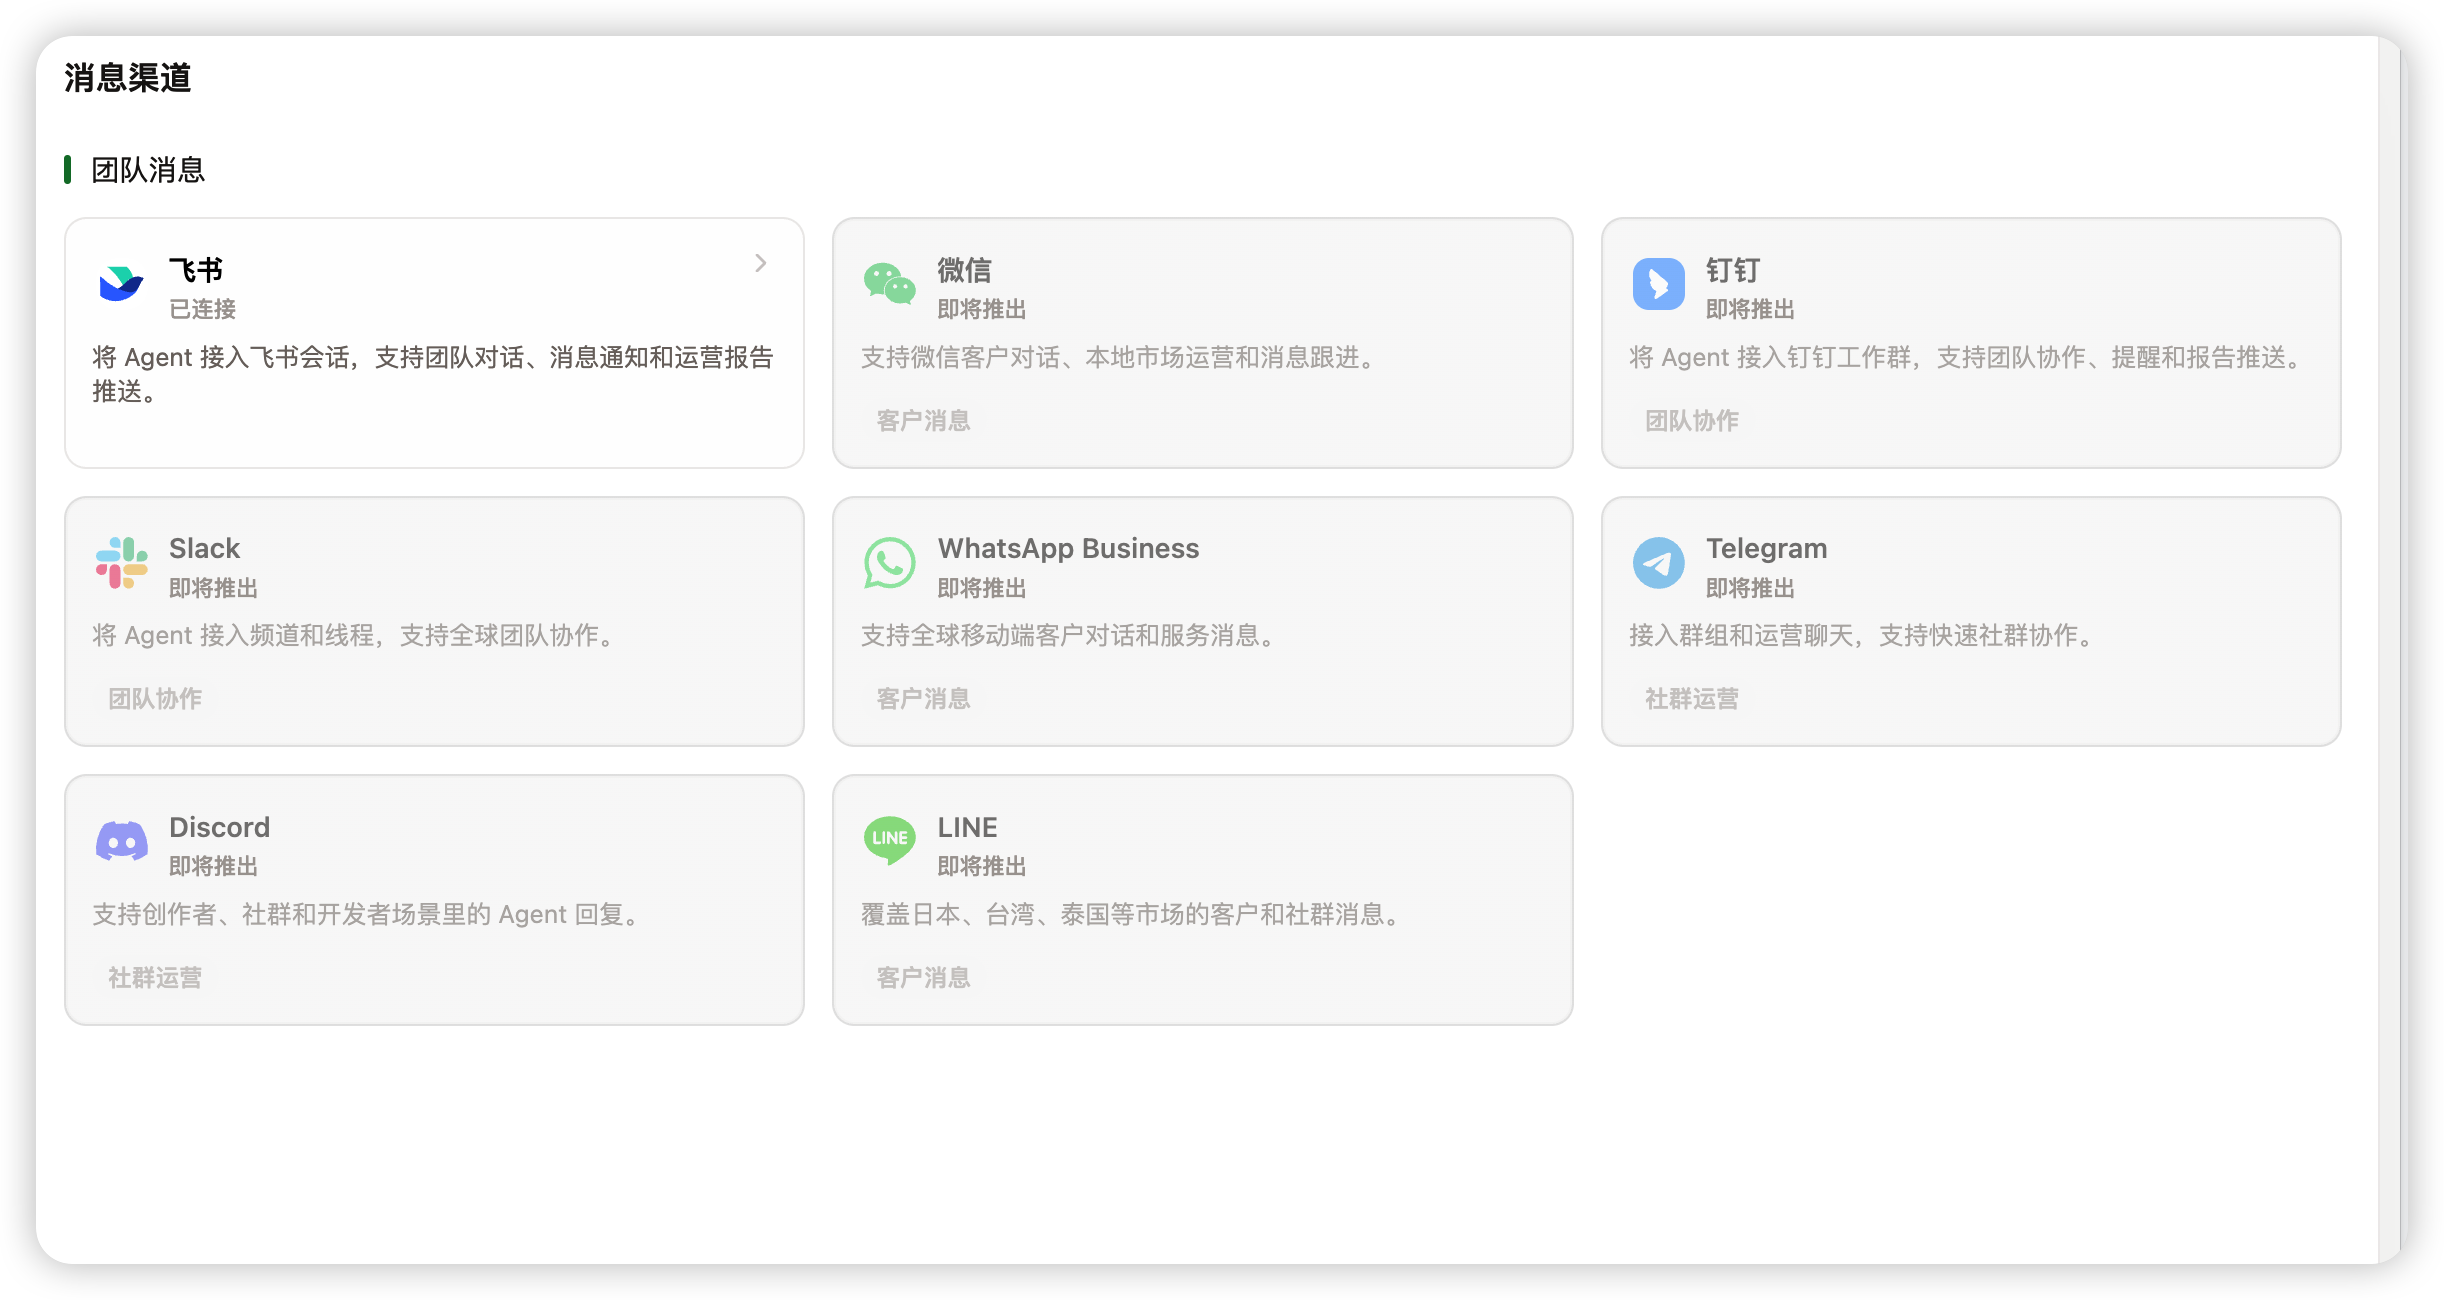The height and width of the screenshot is (1300, 2444).
Task: Click the 客户消息 tag on the 微信 card
Action: 923,421
